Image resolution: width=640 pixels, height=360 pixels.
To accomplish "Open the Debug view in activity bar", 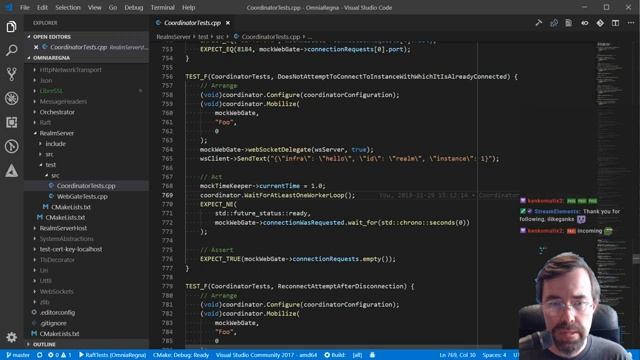I will click(11, 98).
